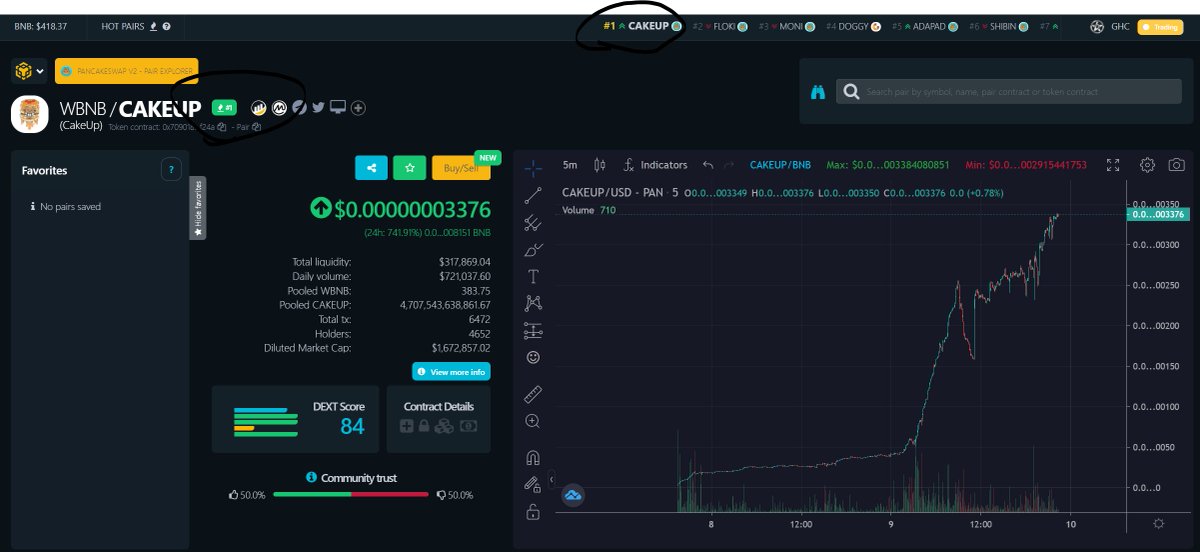Copy the token contract address
Image resolution: width=1200 pixels, height=552 pixels.
(x=222, y=127)
